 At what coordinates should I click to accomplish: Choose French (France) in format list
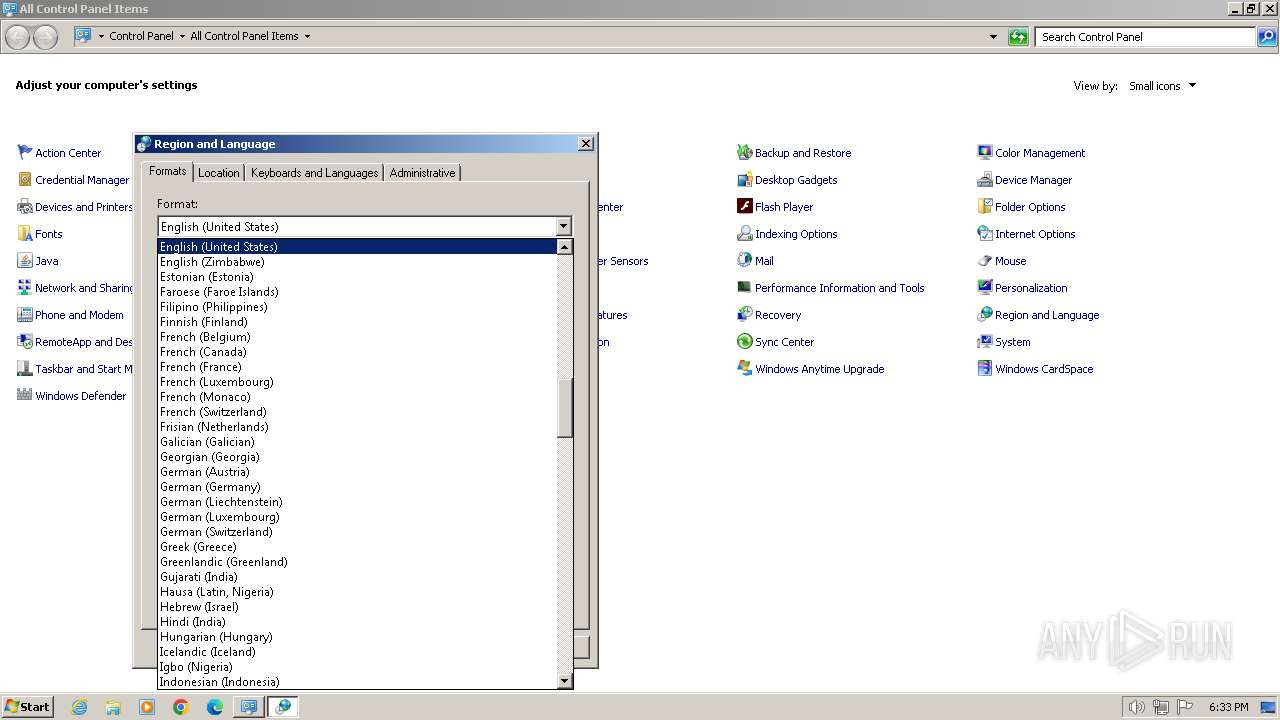tap(358, 367)
